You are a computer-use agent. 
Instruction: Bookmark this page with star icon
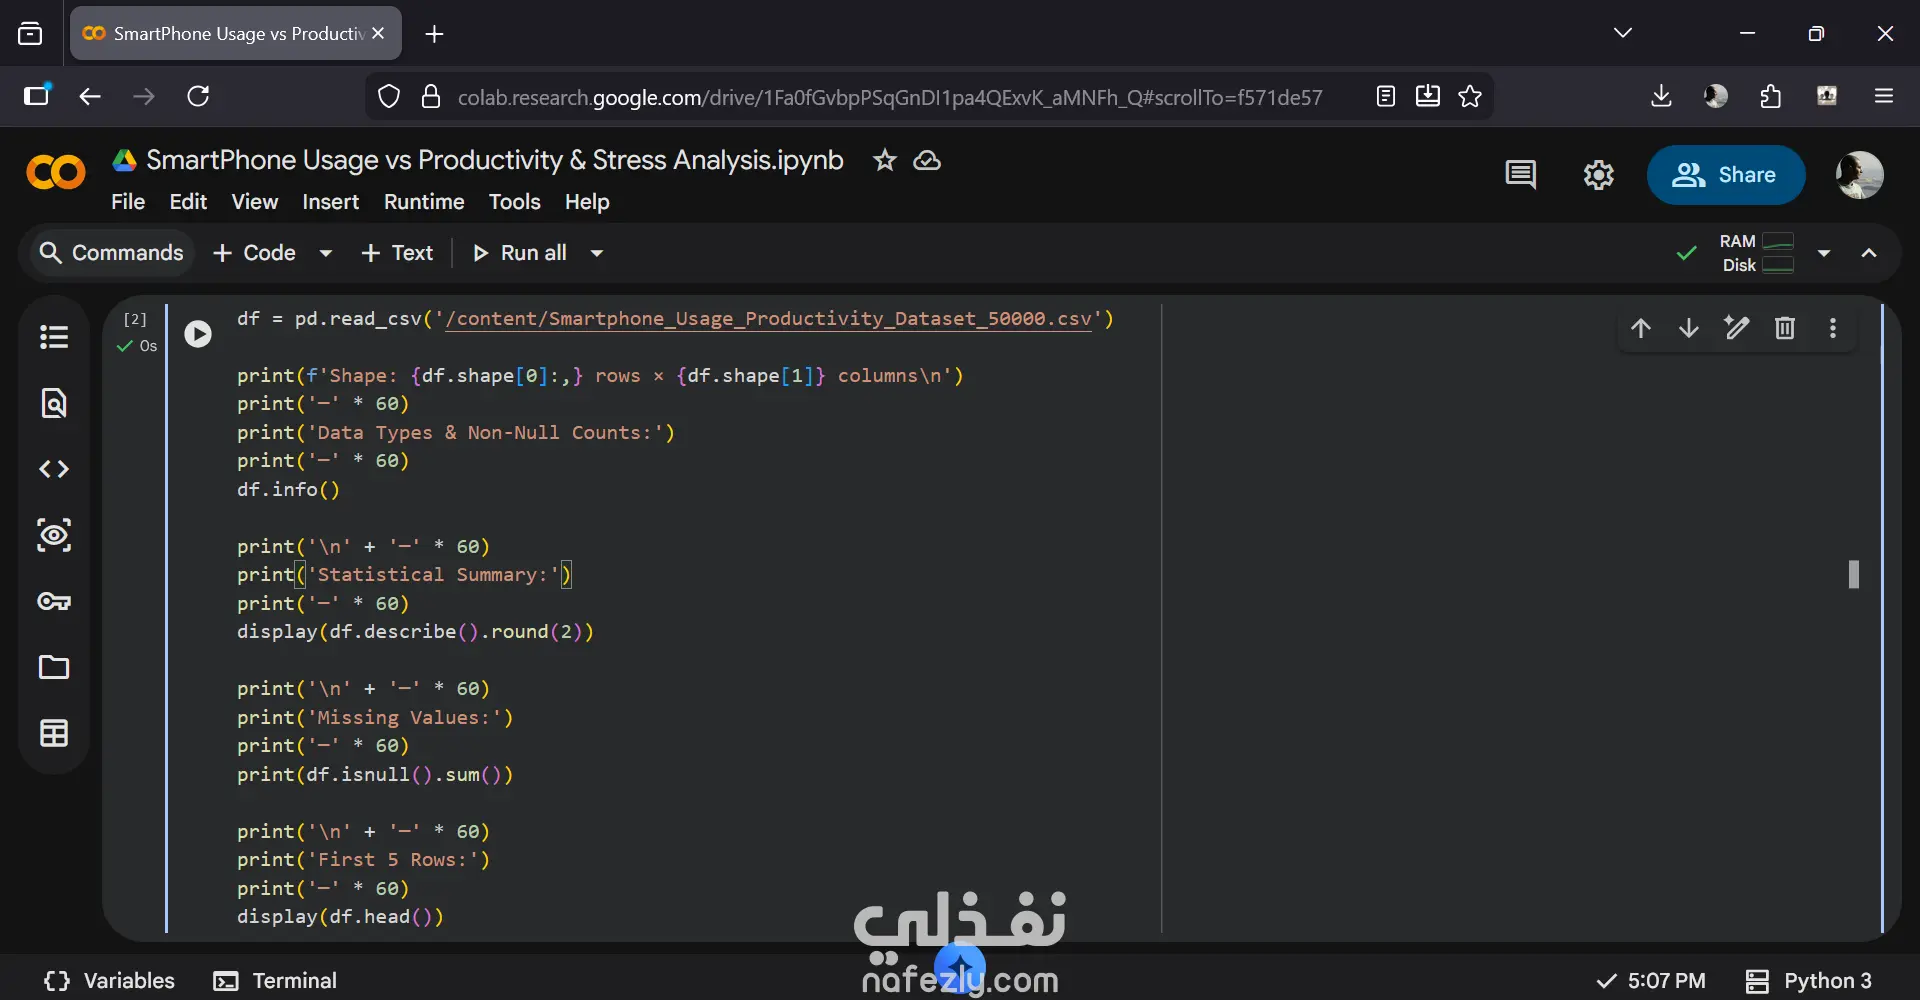1470,96
